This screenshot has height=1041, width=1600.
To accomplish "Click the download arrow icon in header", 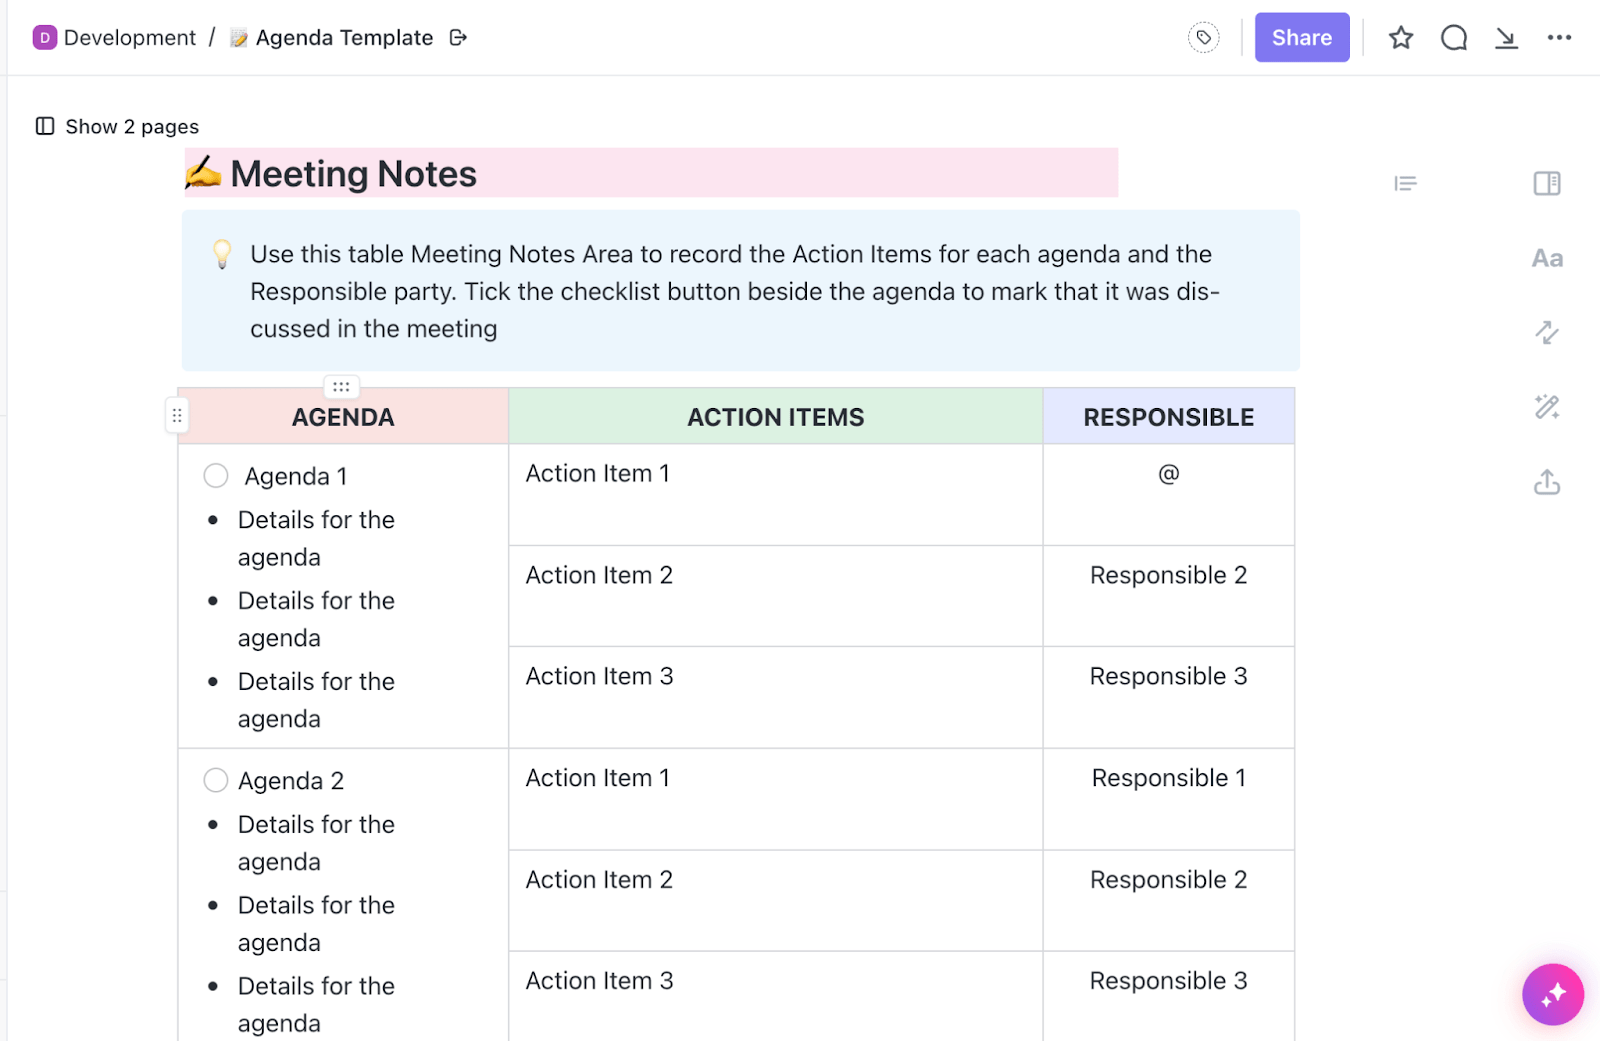I will 1506,38.
